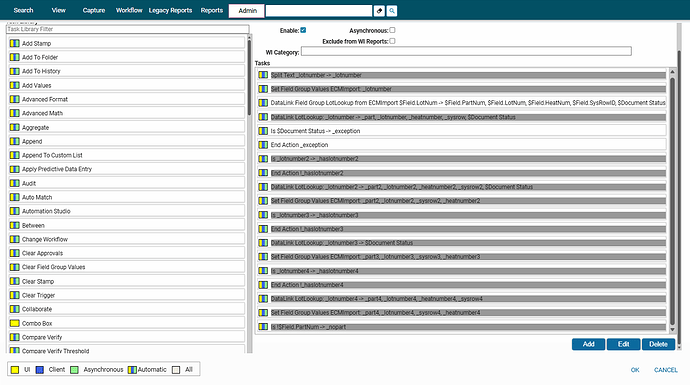The image size is (690, 385).
Task: Click the Tasks list scroll-down arrow
Action: tap(672, 330)
